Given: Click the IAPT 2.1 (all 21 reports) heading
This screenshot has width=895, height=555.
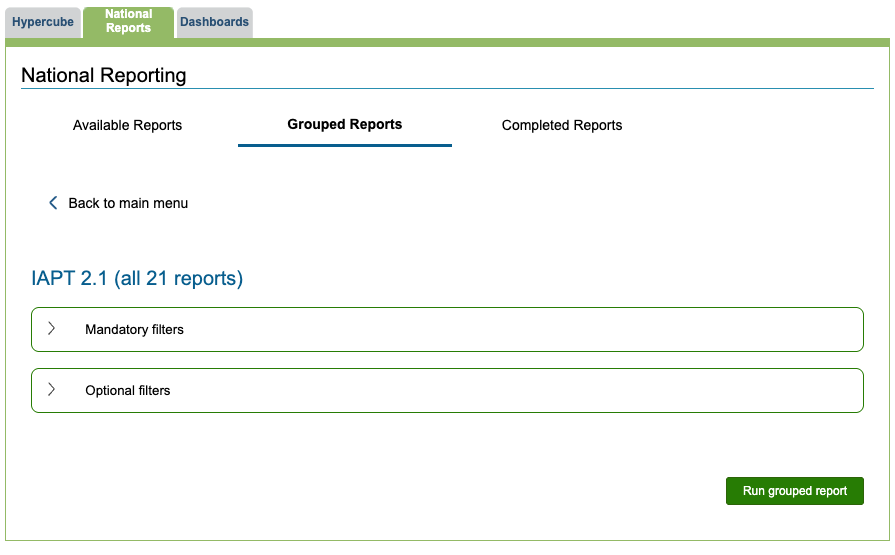Looking at the screenshot, I should point(137,278).
